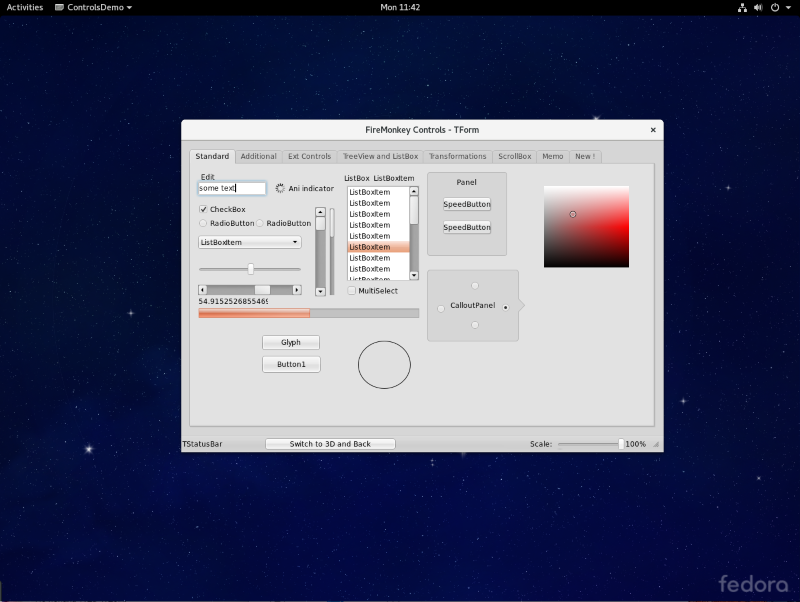Click the track bar slider thumb

251,269
